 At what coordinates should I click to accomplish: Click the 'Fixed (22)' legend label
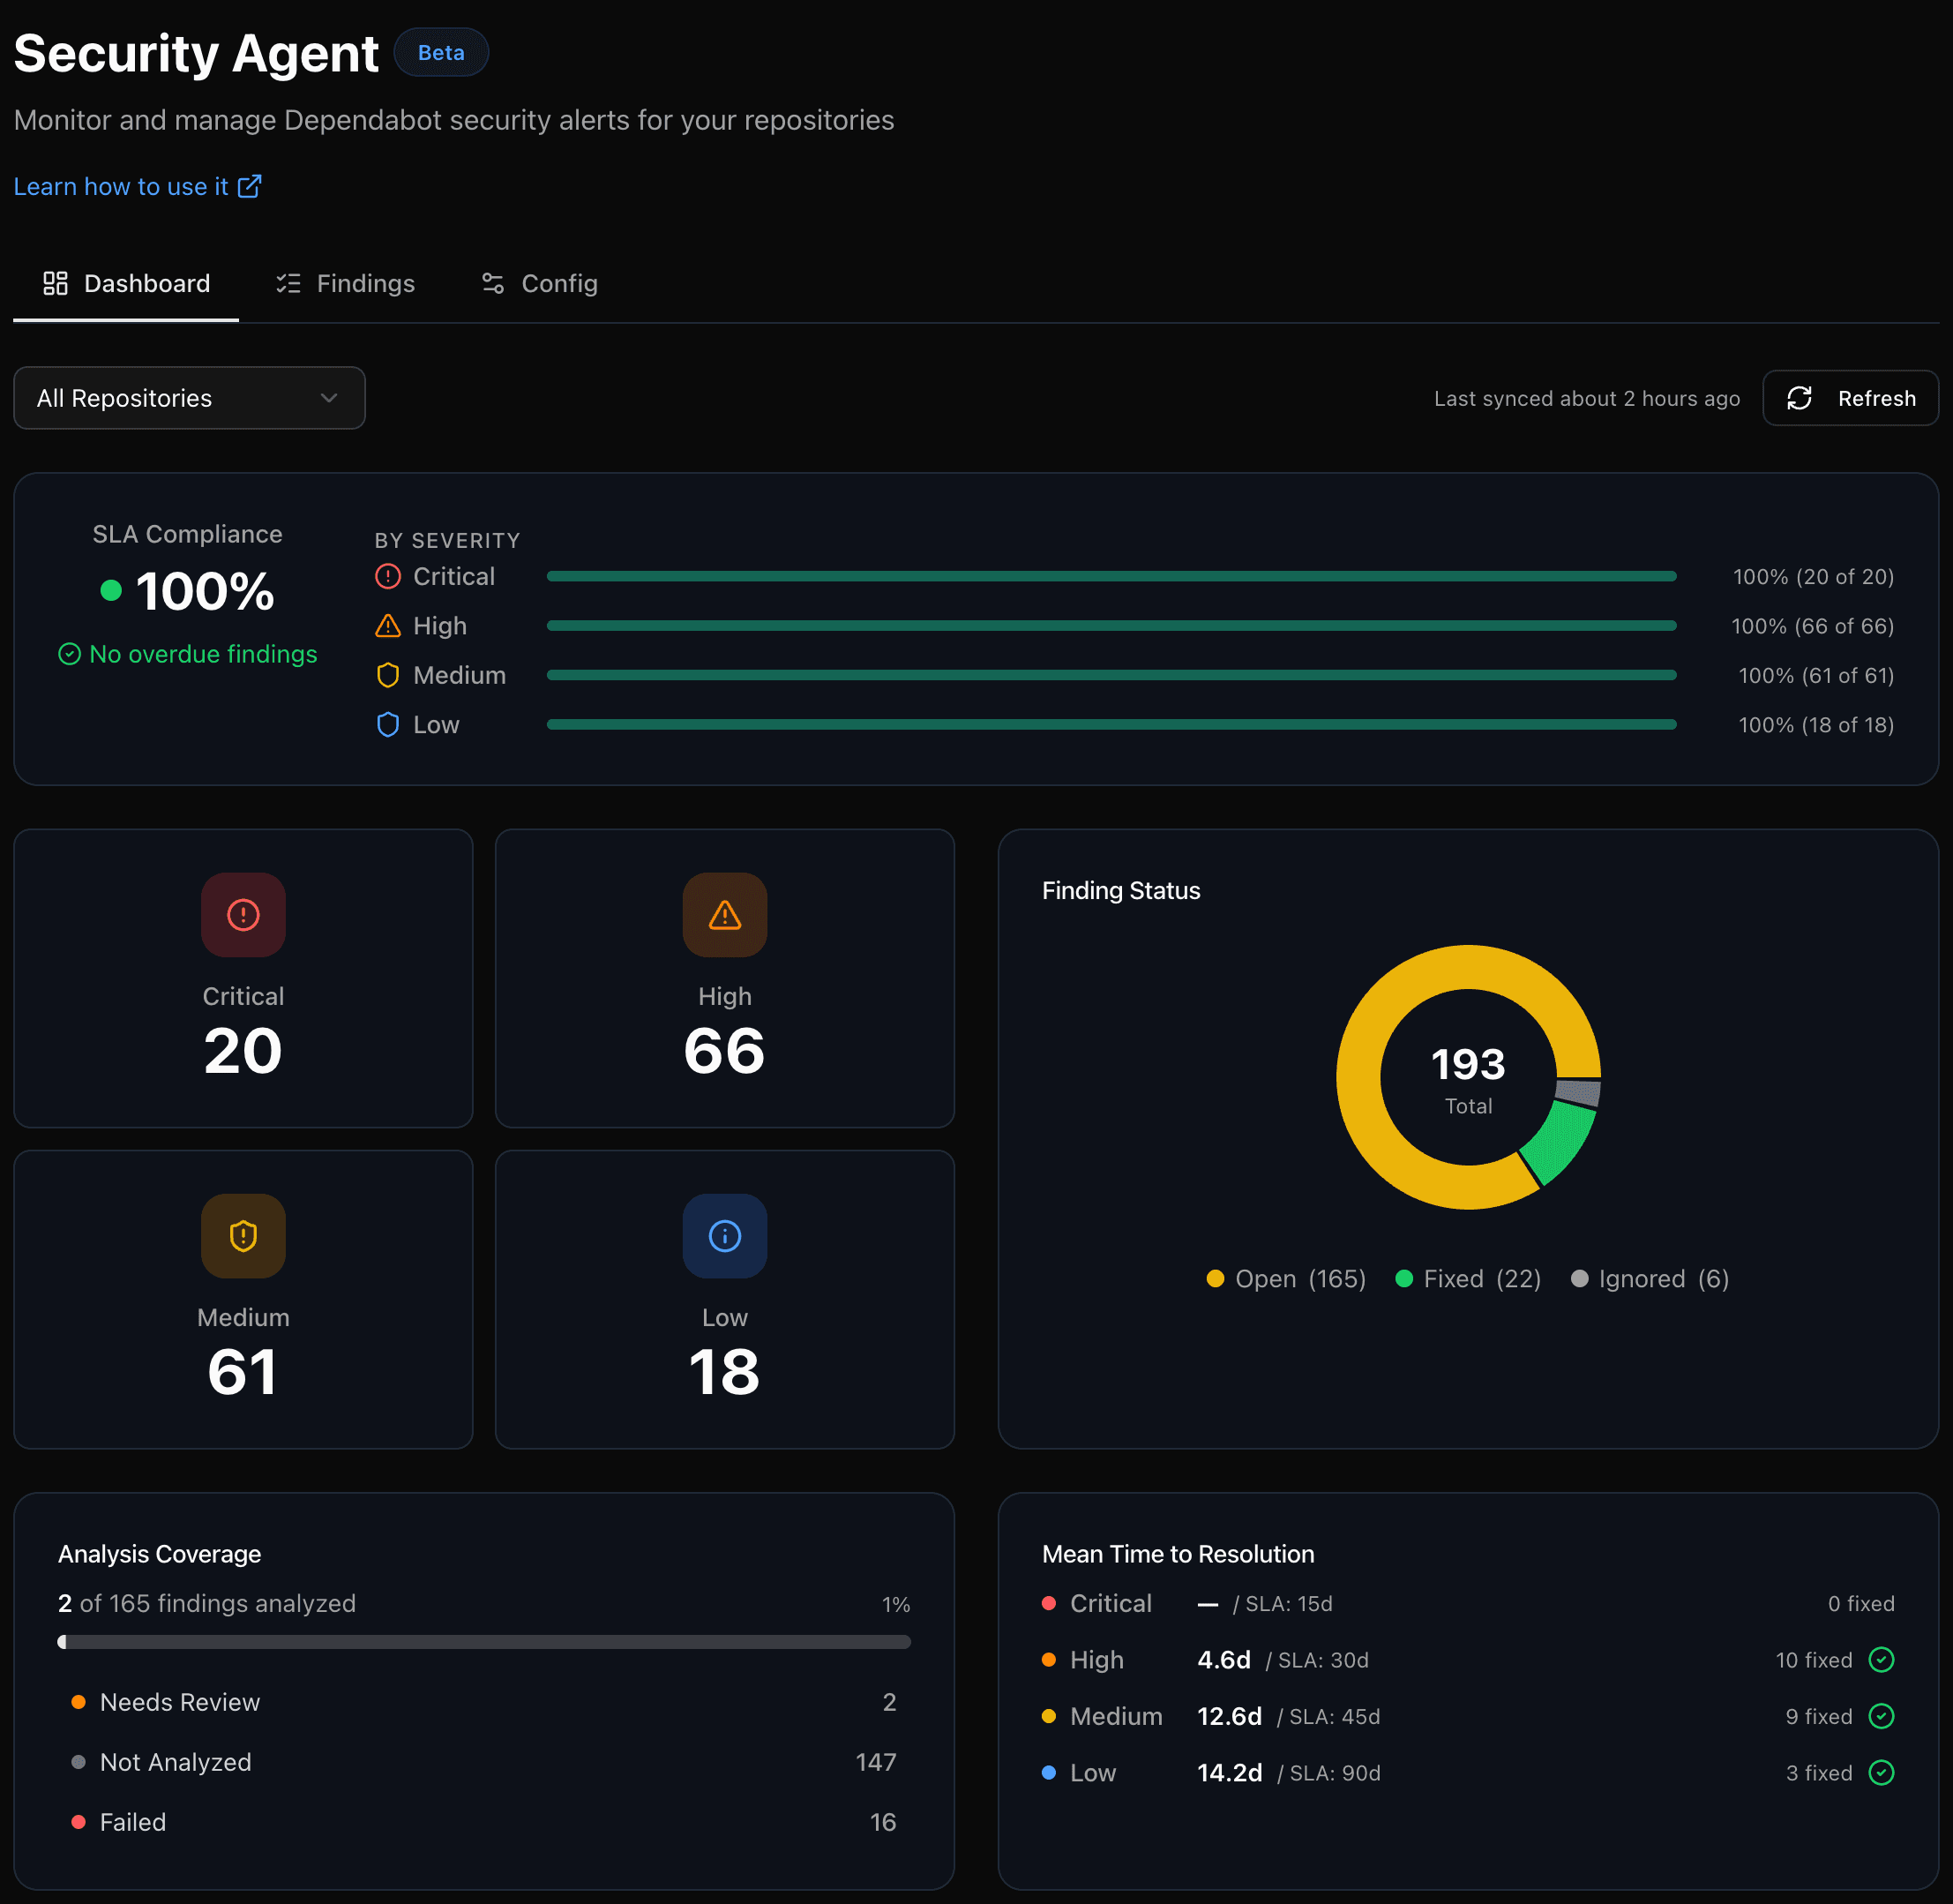point(1482,1279)
